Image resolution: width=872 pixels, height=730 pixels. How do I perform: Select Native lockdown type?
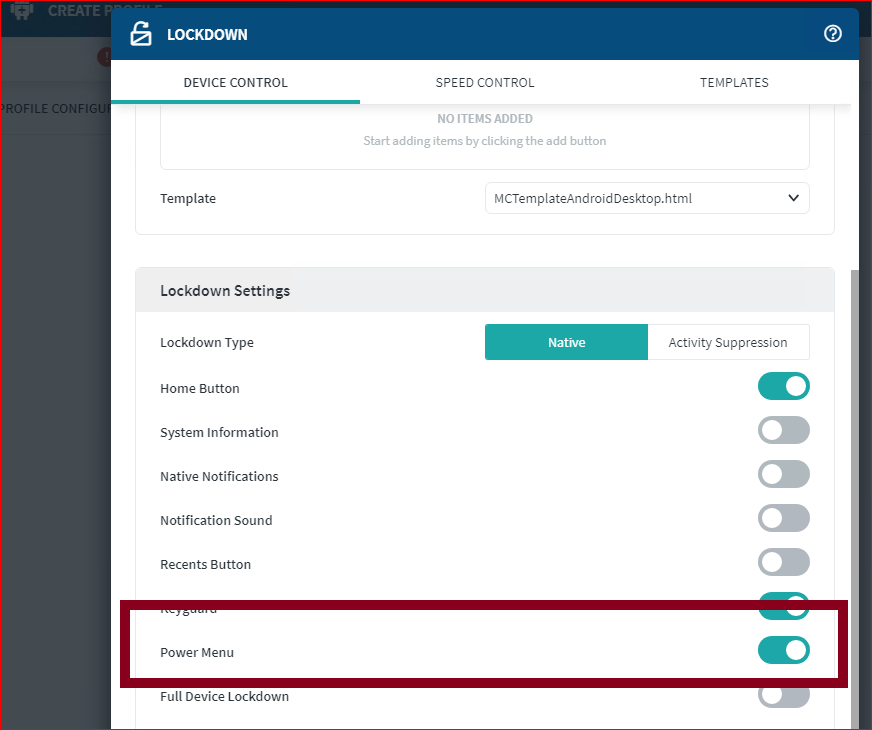[x=566, y=342]
